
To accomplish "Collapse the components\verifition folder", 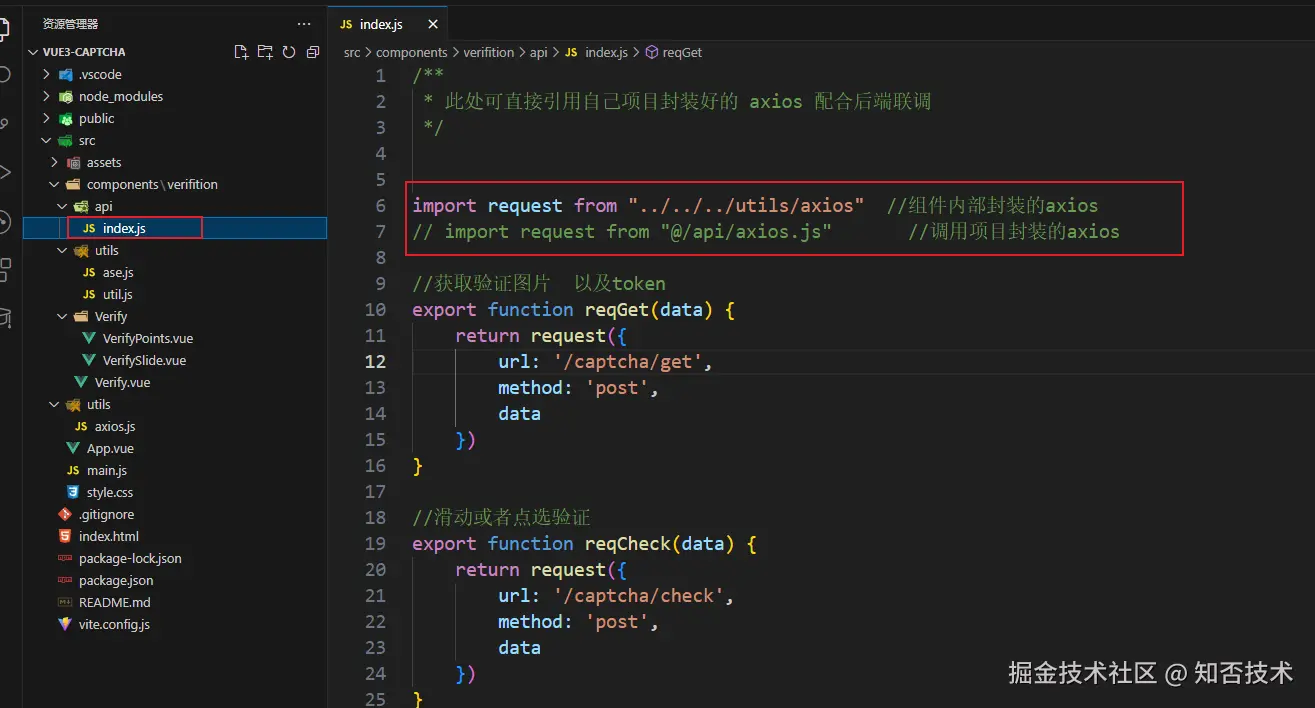I will coord(54,184).
